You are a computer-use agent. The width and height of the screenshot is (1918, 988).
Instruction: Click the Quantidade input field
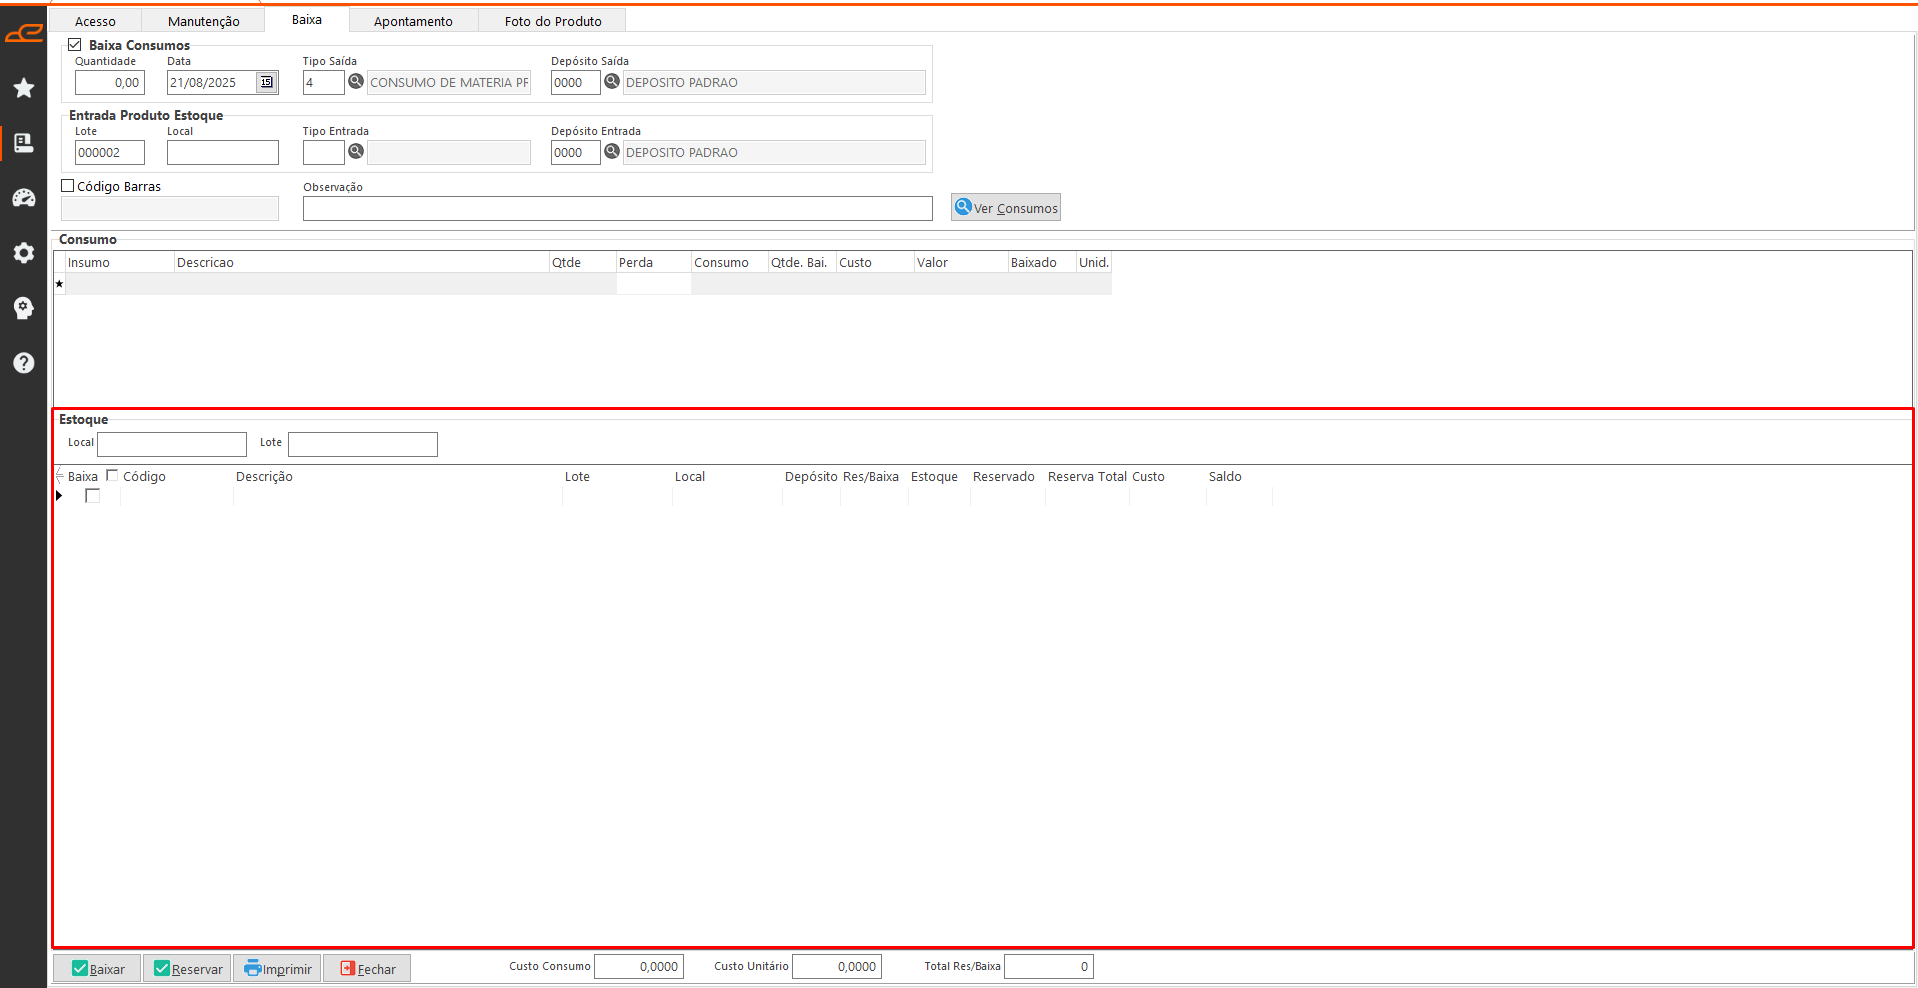click(x=110, y=83)
